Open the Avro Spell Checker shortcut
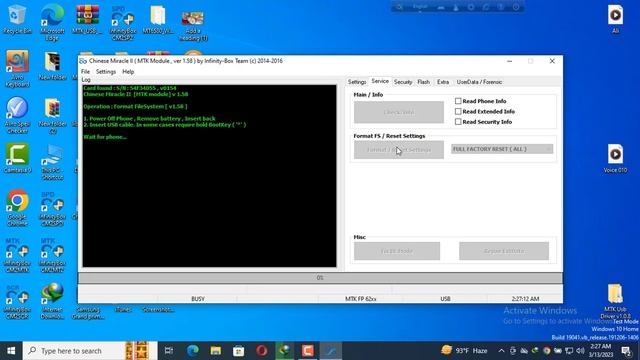 [x=17, y=115]
